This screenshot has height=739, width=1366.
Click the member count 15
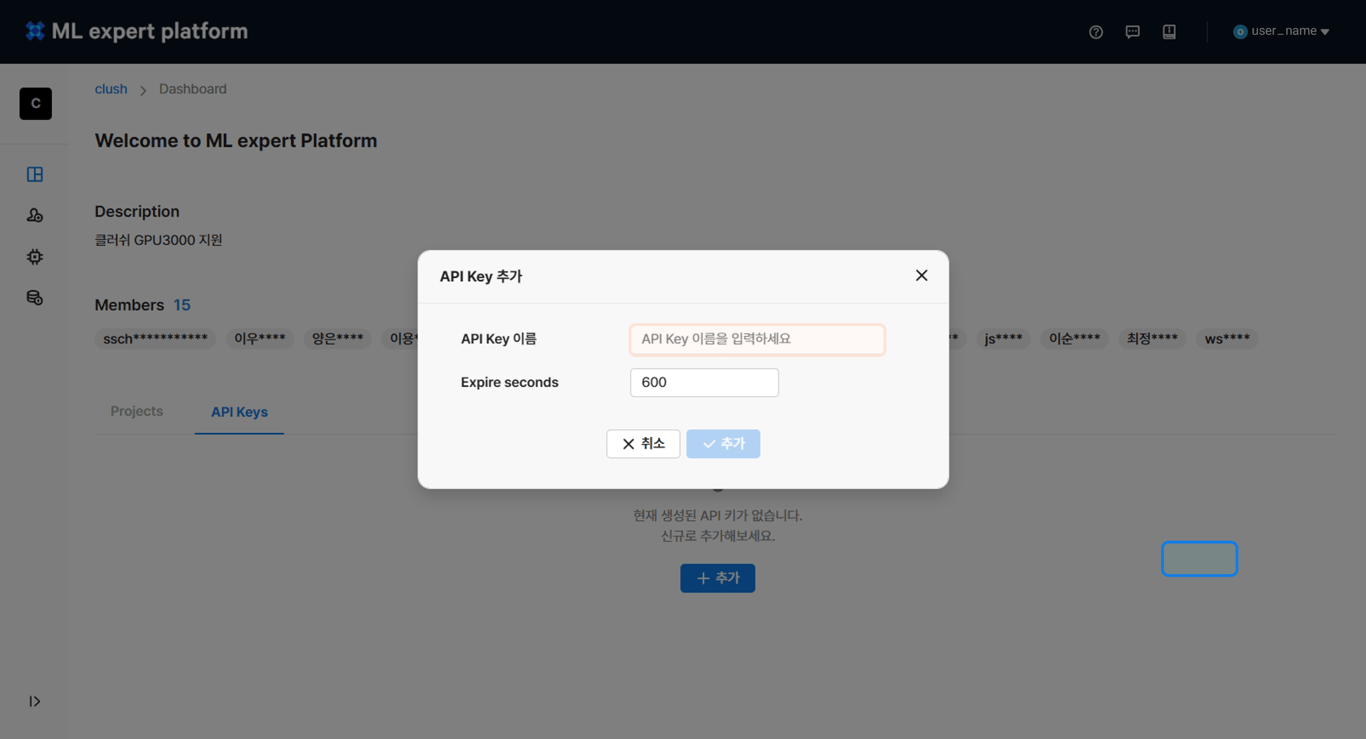click(182, 305)
